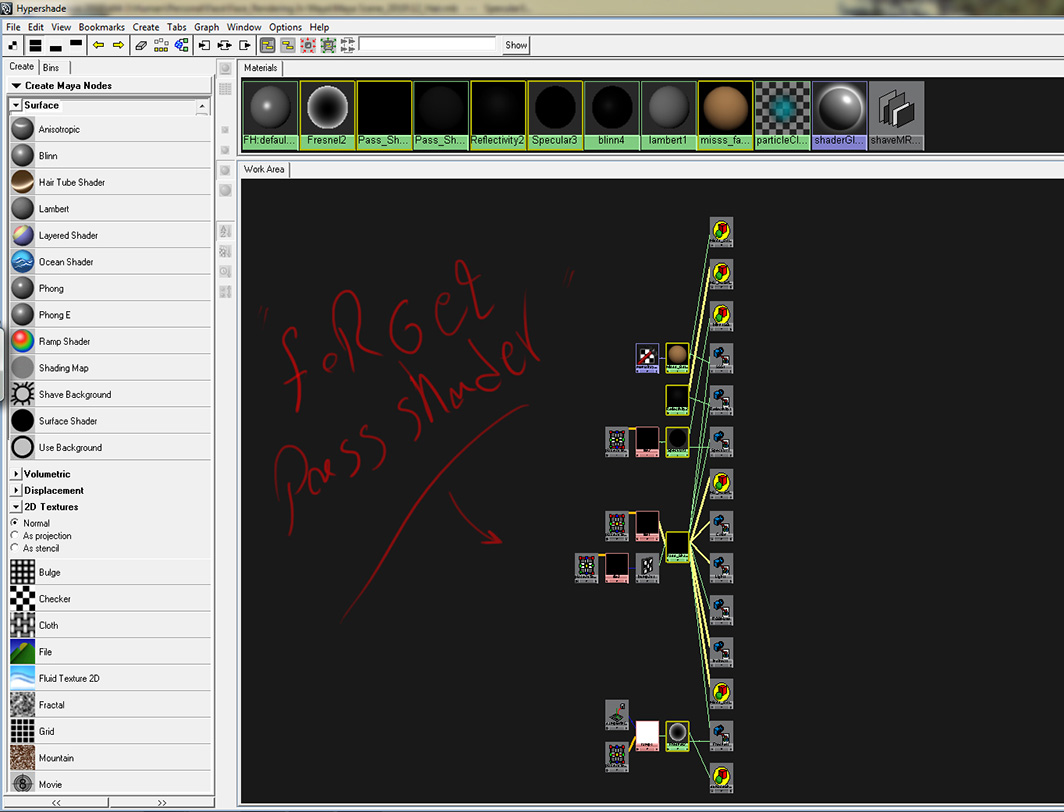Select the Blinn surface shader icon
The width and height of the screenshot is (1064, 812).
coord(23,156)
